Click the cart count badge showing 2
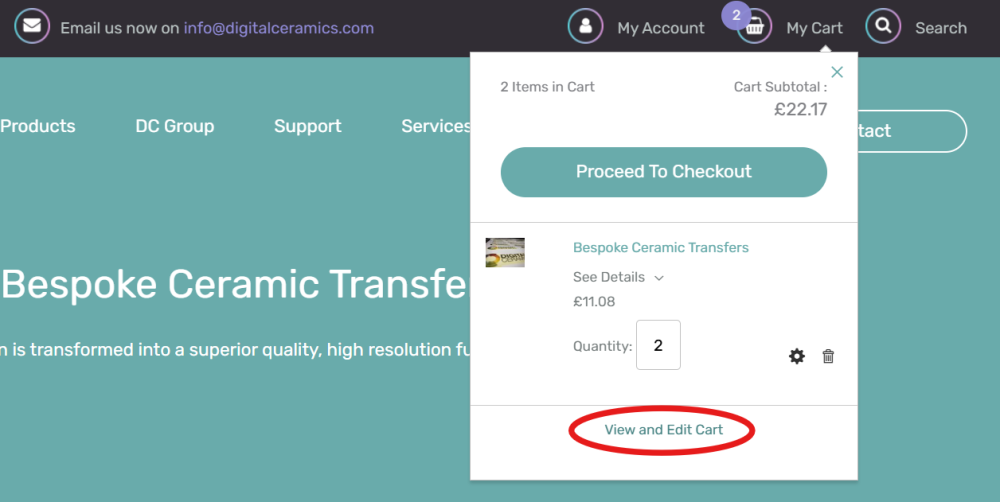This screenshot has height=502, width=1000. click(736, 16)
